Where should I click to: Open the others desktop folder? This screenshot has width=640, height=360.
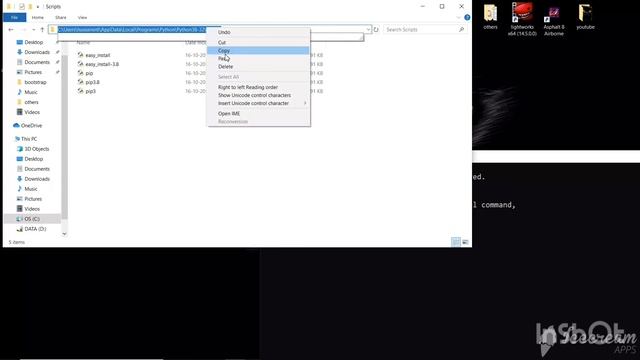click(490, 17)
